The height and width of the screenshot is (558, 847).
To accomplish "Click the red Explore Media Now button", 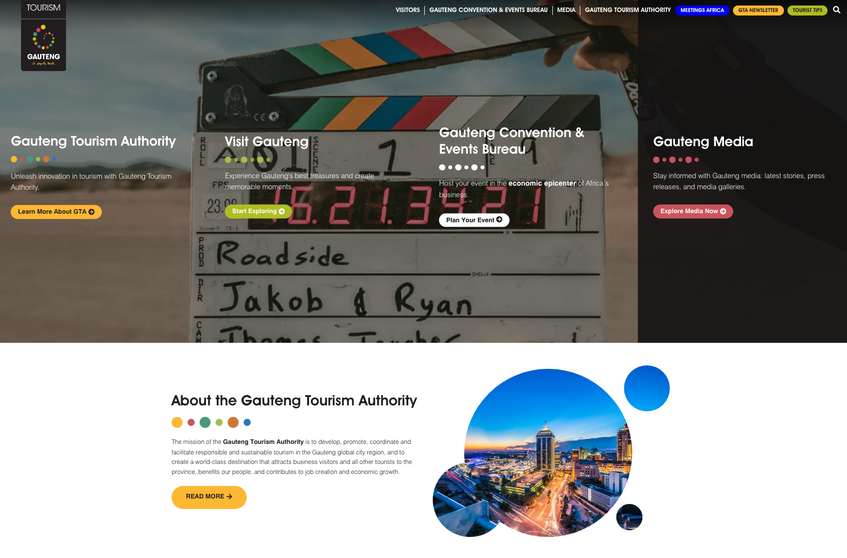I will pos(692,212).
